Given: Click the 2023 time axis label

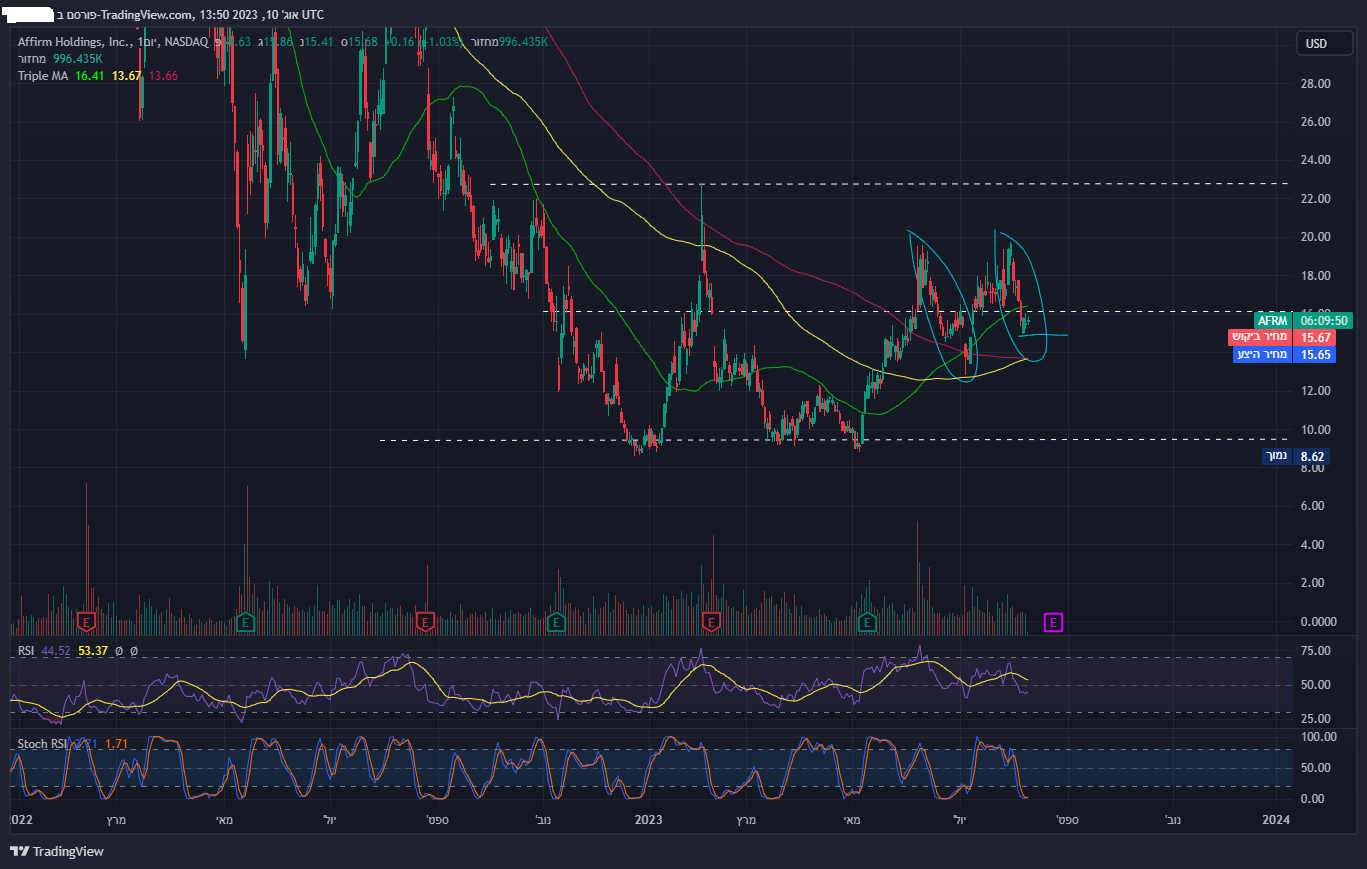Looking at the screenshot, I should (x=649, y=820).
